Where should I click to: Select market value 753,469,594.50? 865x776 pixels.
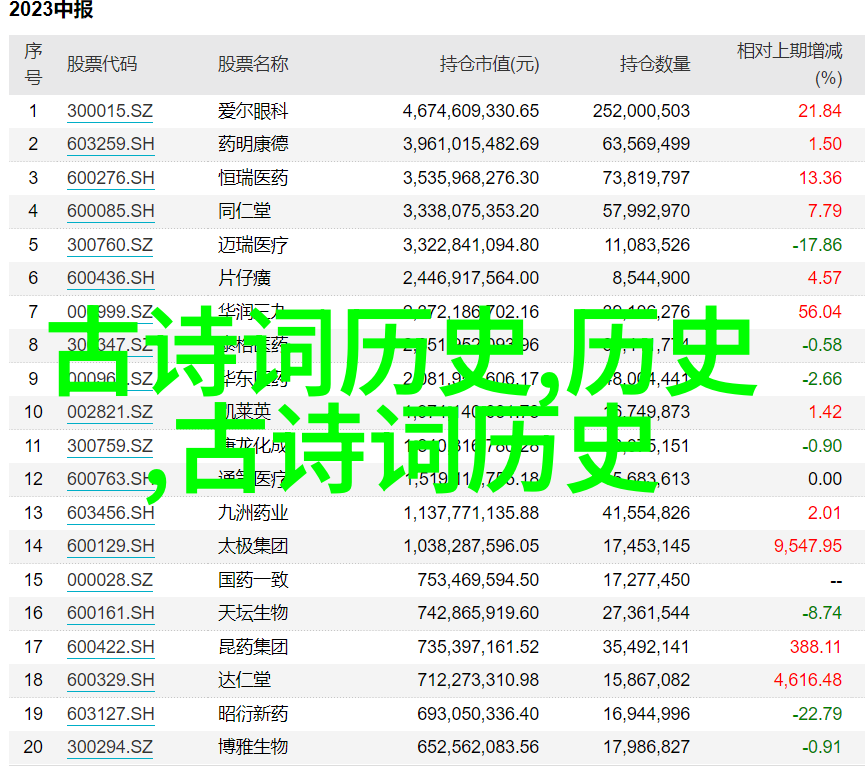point(478,580)
